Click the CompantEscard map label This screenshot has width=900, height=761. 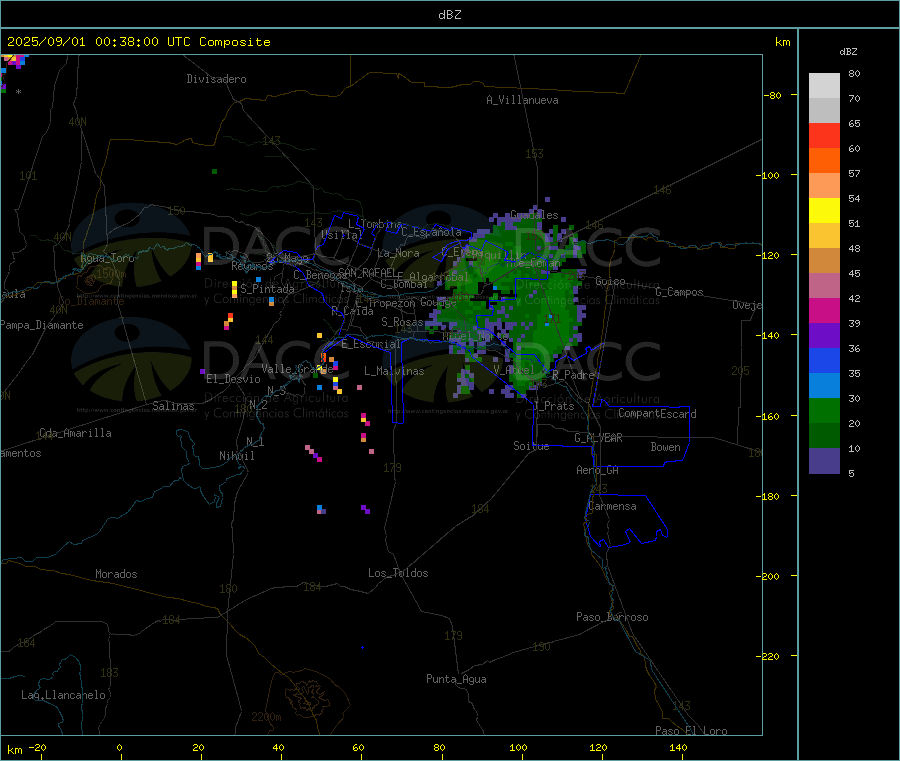coord(657,414)
